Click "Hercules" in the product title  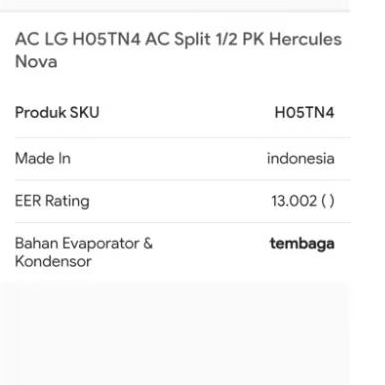[305, 39]
